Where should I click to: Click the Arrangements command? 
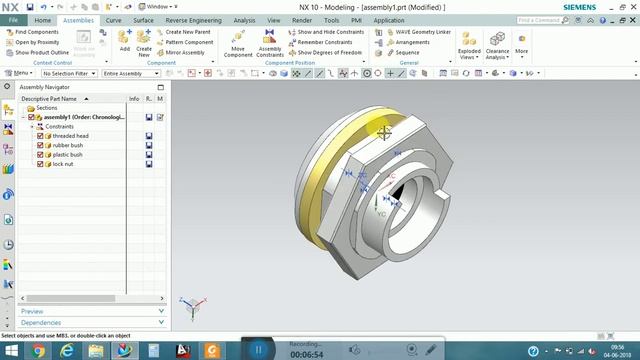coord(408,42)
